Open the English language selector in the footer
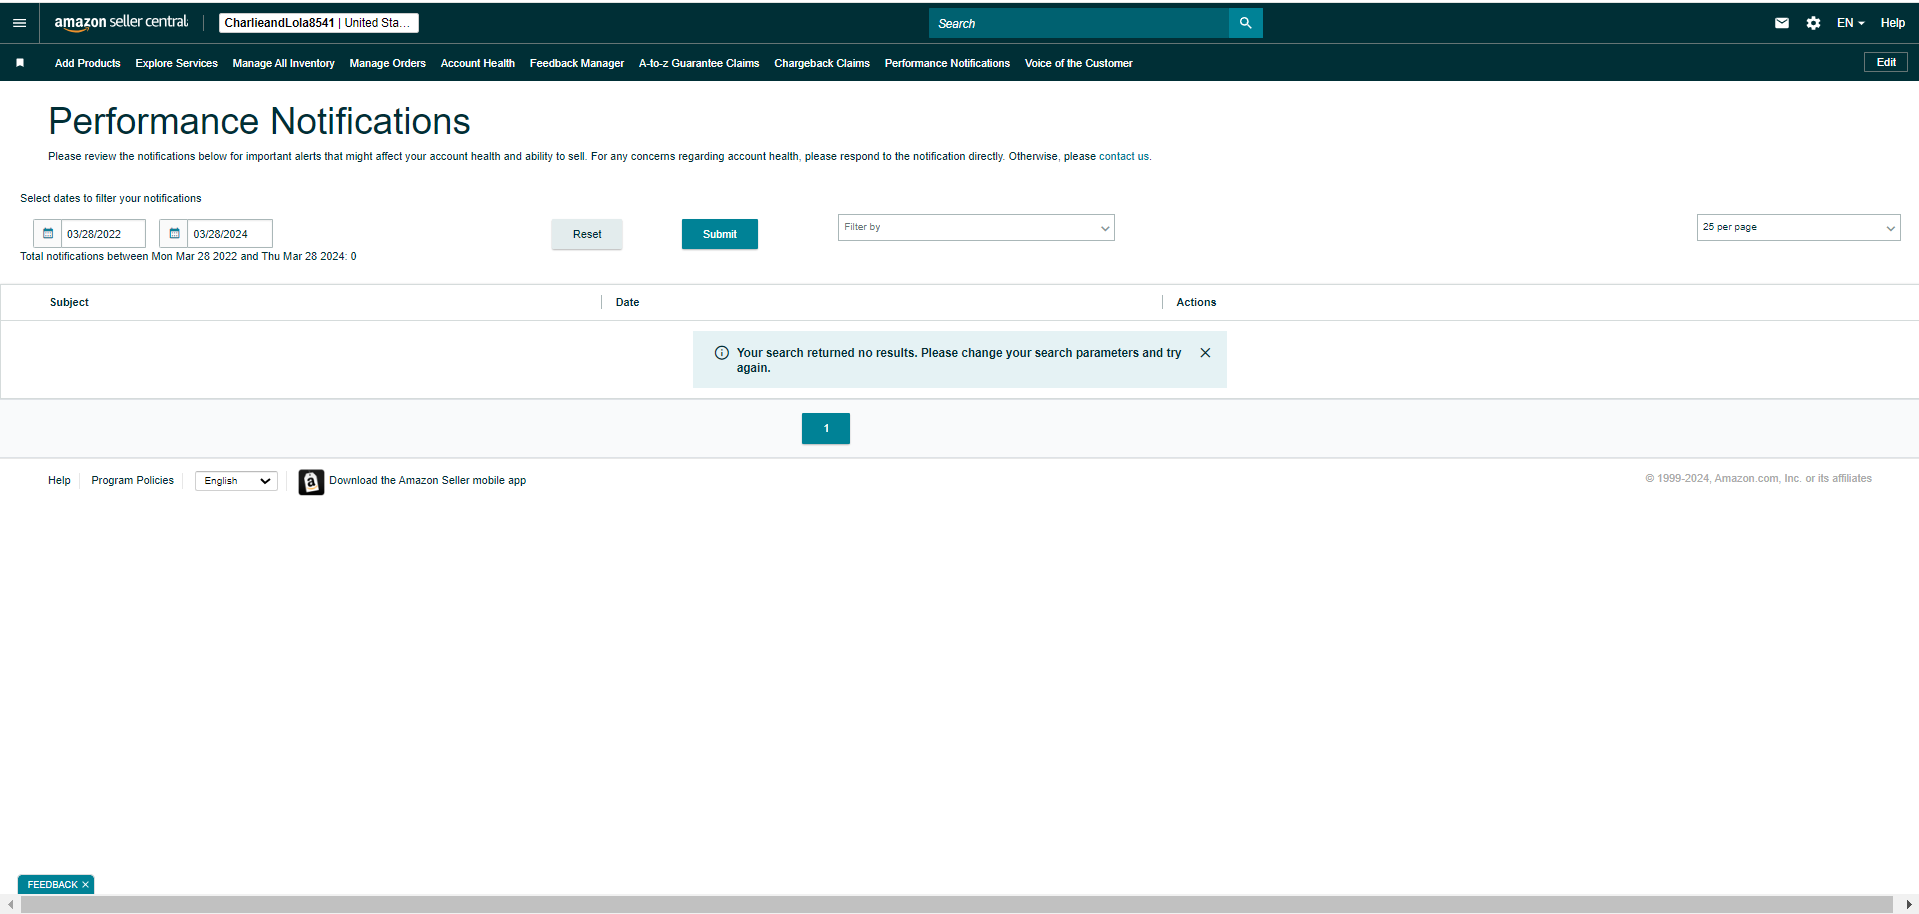This screenshot has height=914, width=1919. pyautogui.click(x=236, y=481)
